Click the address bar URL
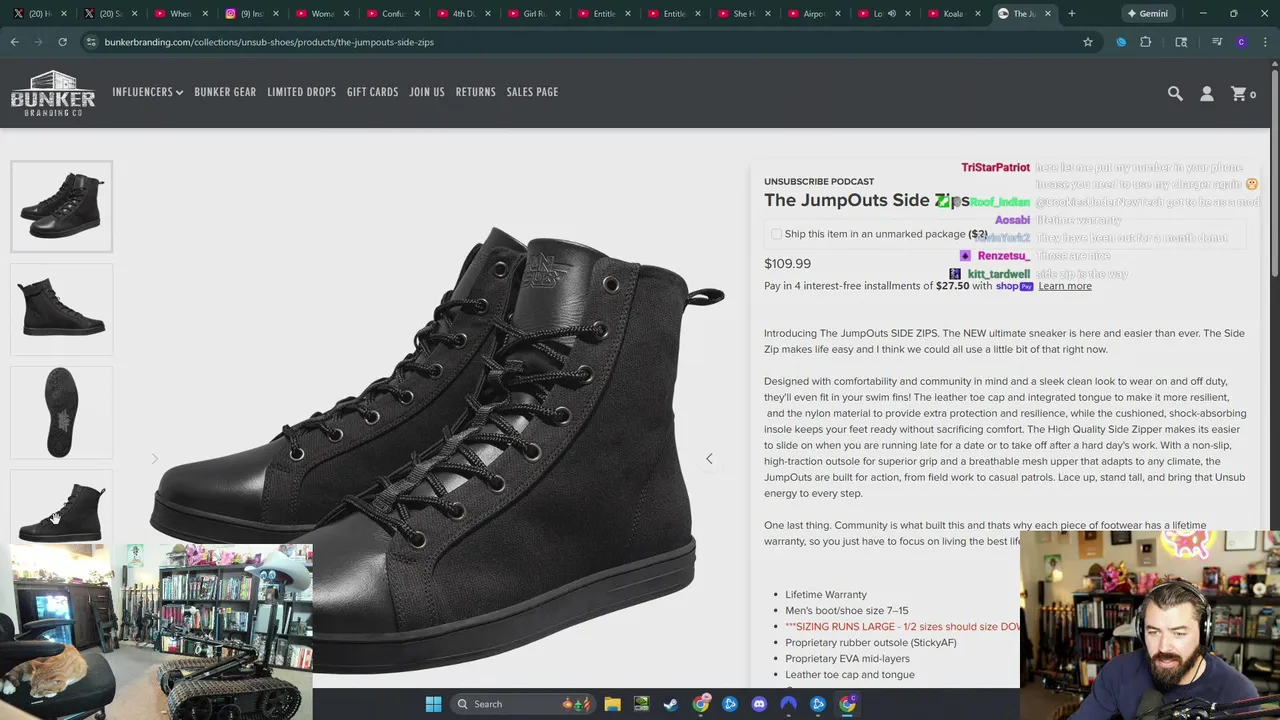1280x720 pixels. (269, 42)
